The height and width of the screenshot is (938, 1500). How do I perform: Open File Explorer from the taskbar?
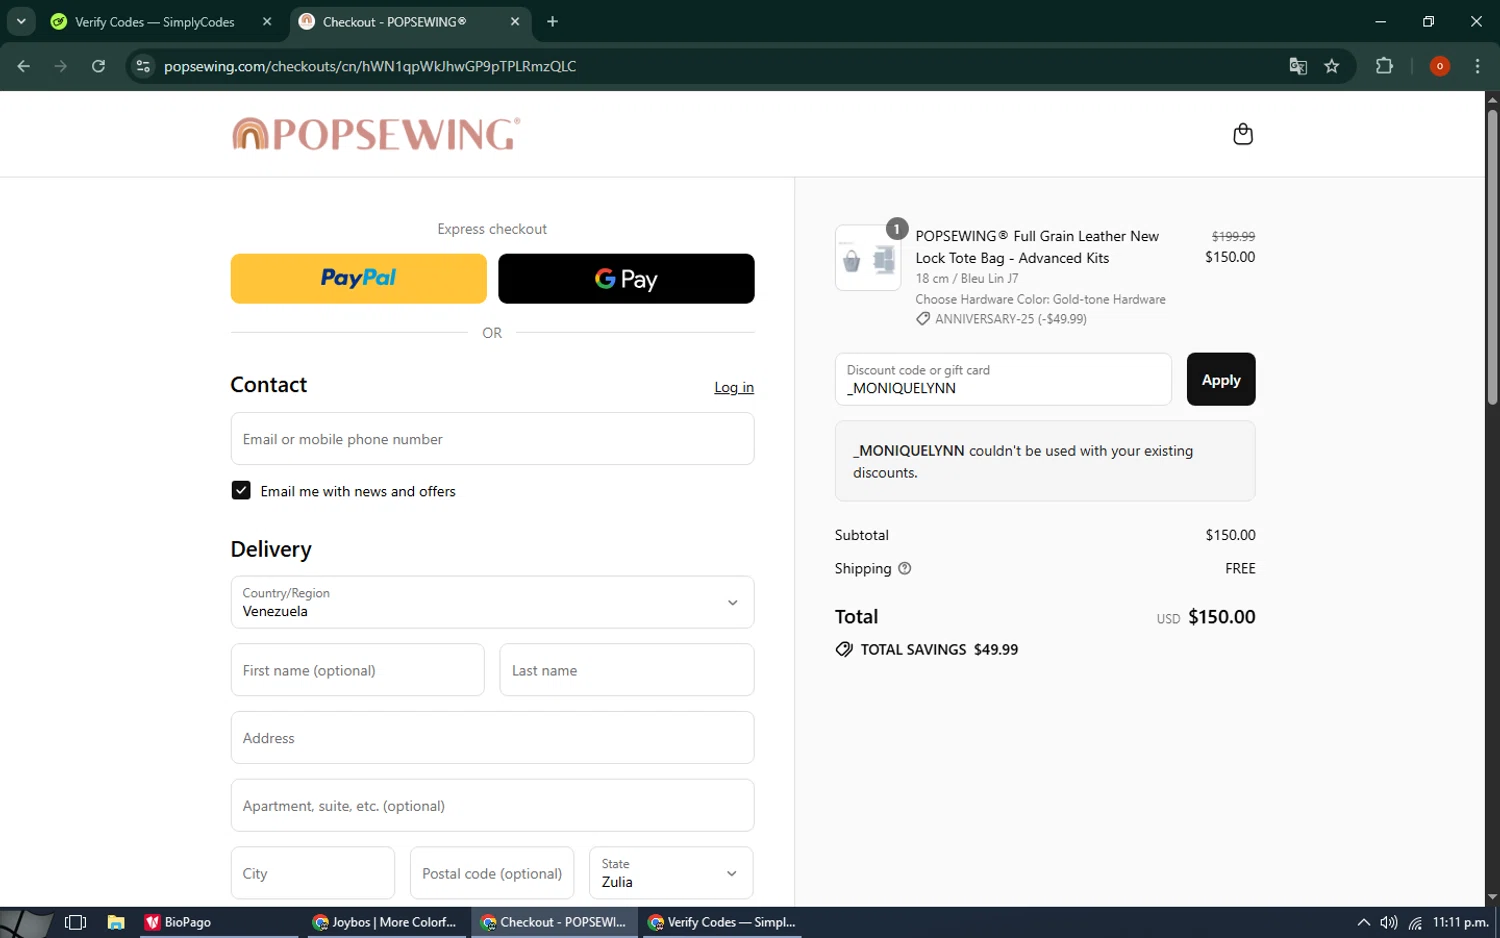click(x=116, y=922)
